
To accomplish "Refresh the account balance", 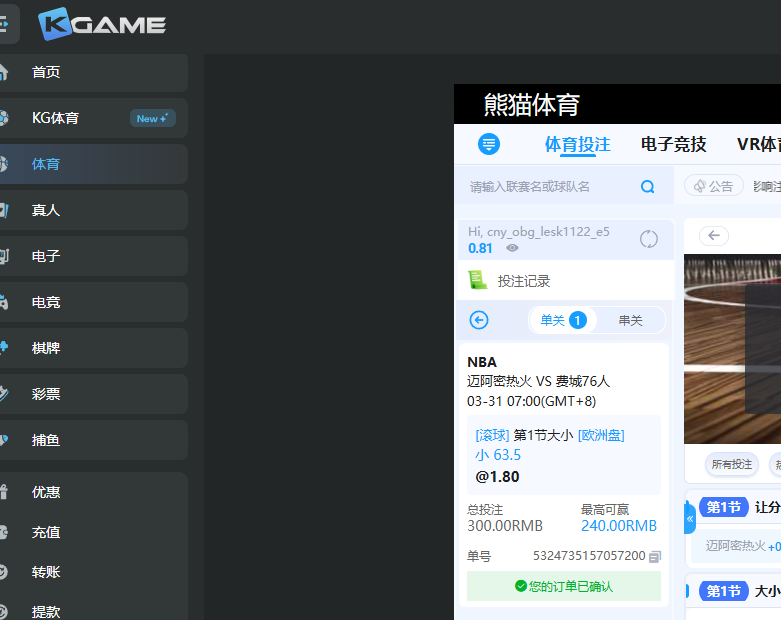I will (x=649, y=239).
